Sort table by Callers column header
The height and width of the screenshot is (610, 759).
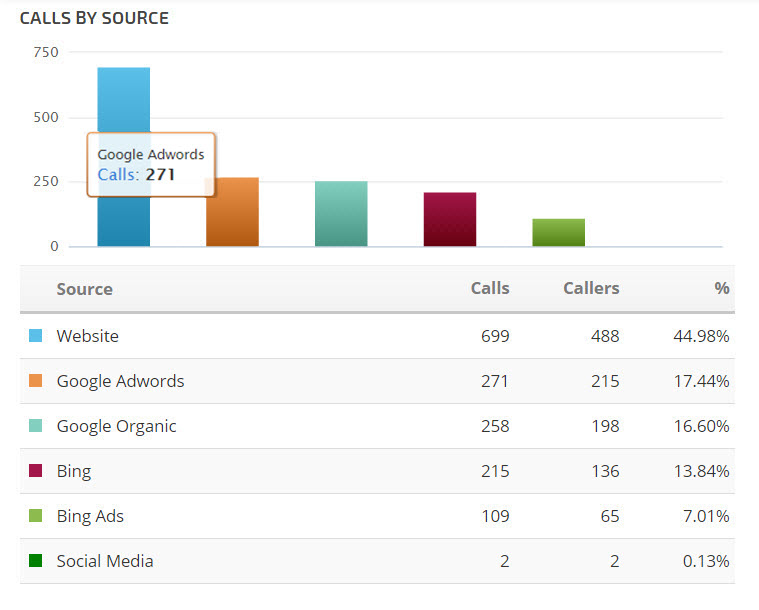coord(591,288)
